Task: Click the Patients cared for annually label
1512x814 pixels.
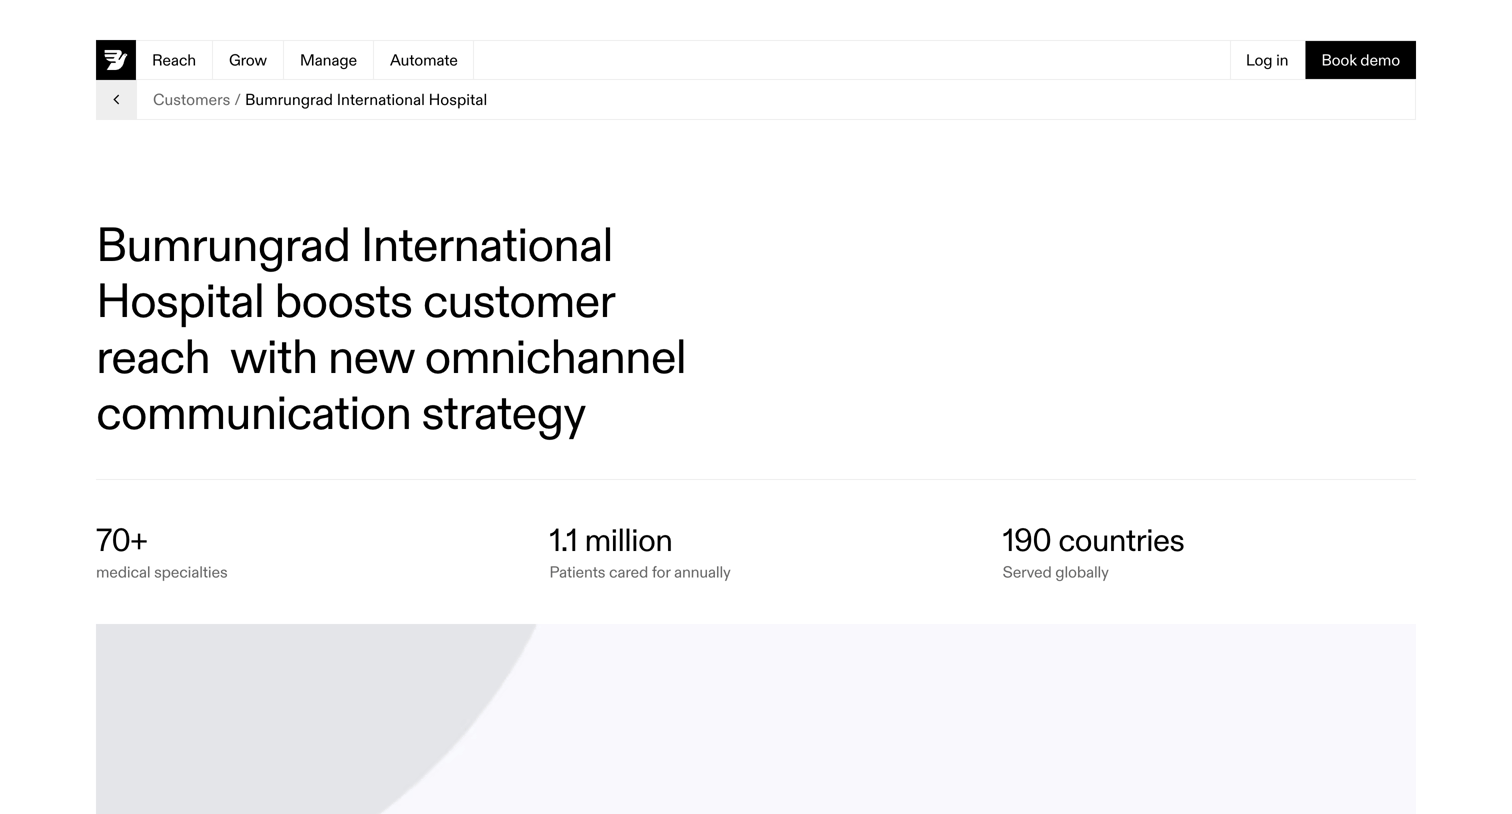Action: 640,572
